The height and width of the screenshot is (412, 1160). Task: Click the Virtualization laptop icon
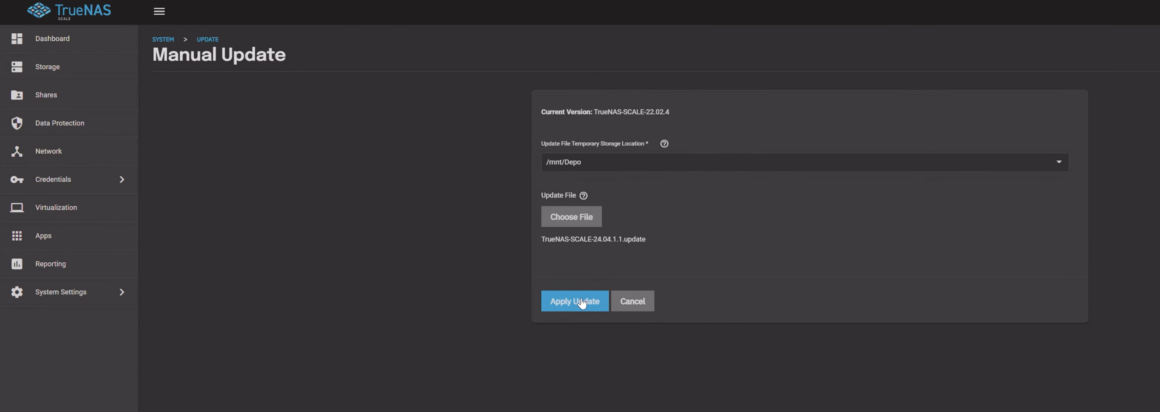coord(17,208)
